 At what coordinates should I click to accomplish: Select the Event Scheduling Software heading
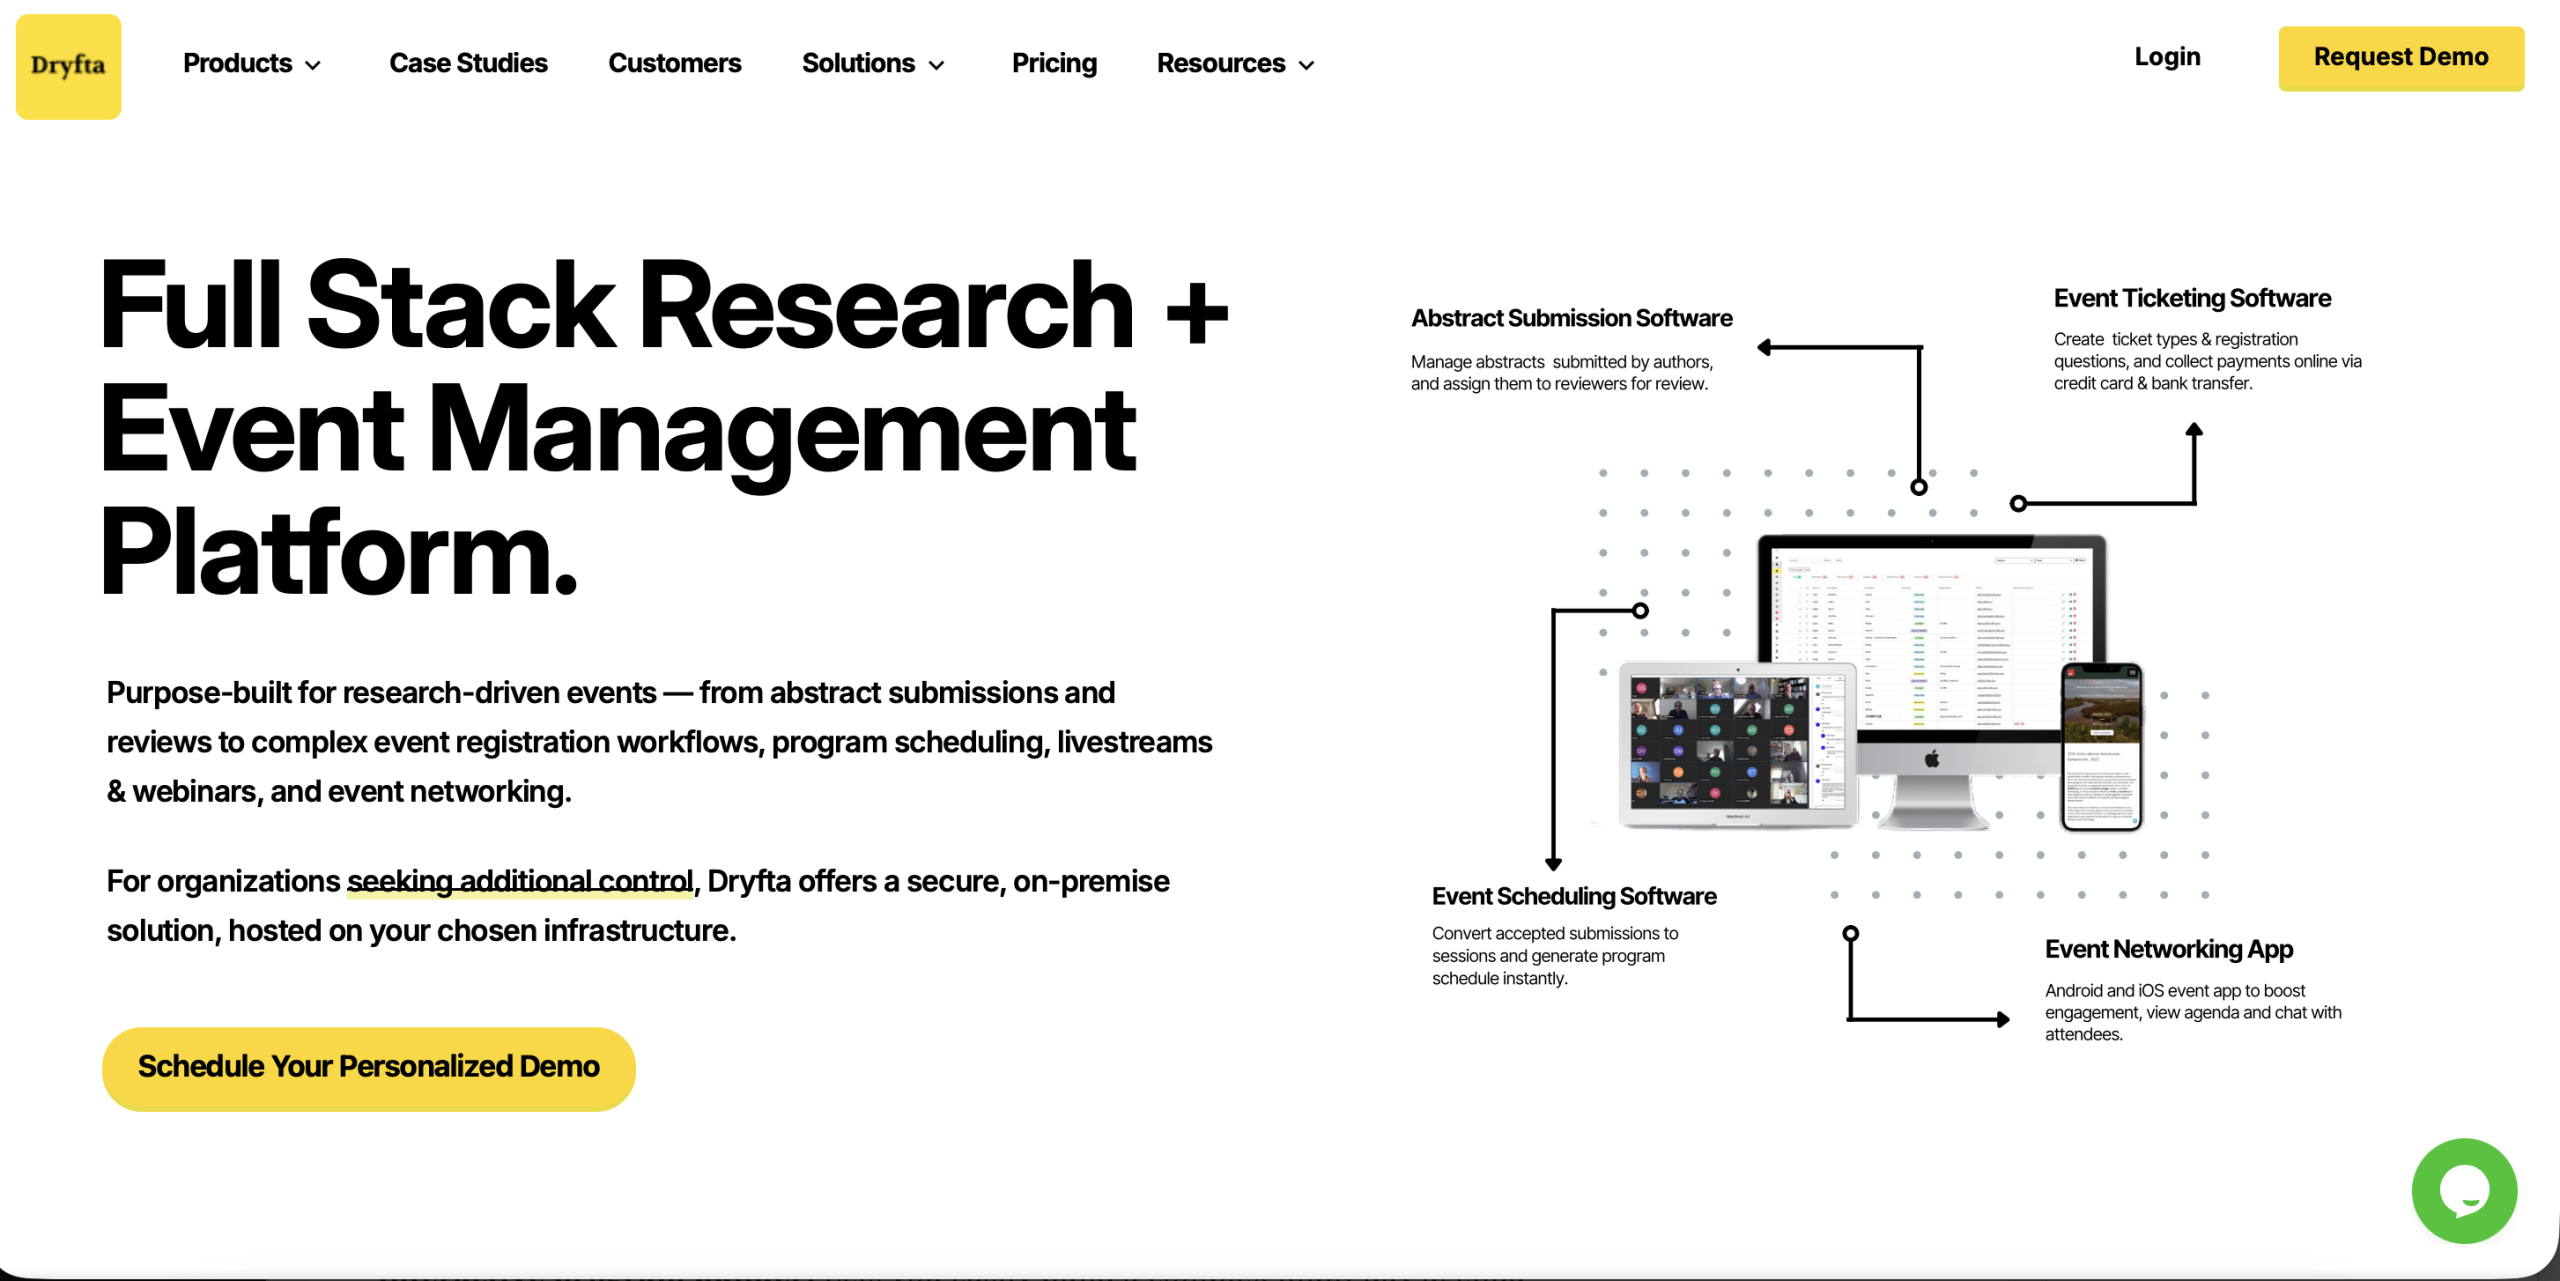(1573, 896)
